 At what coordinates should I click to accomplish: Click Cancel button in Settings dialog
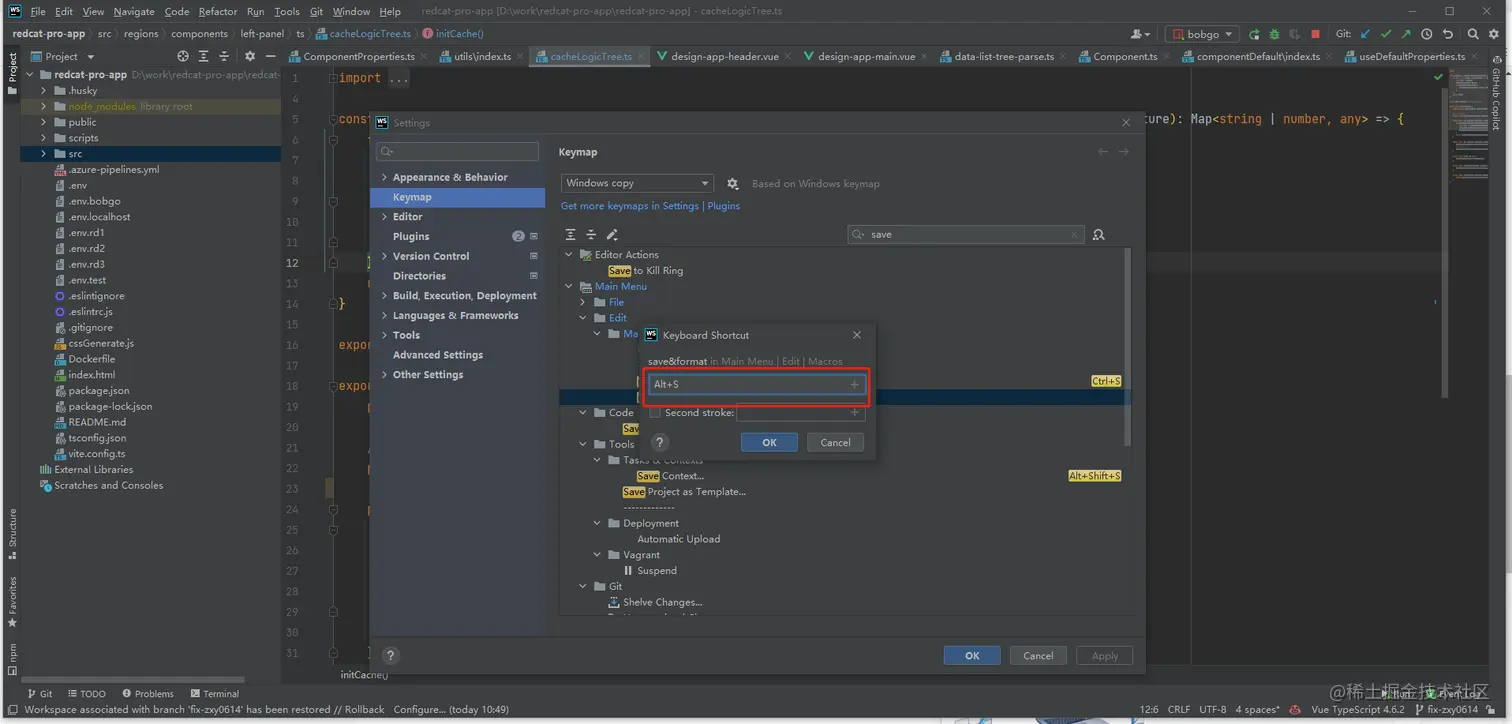1038,656
